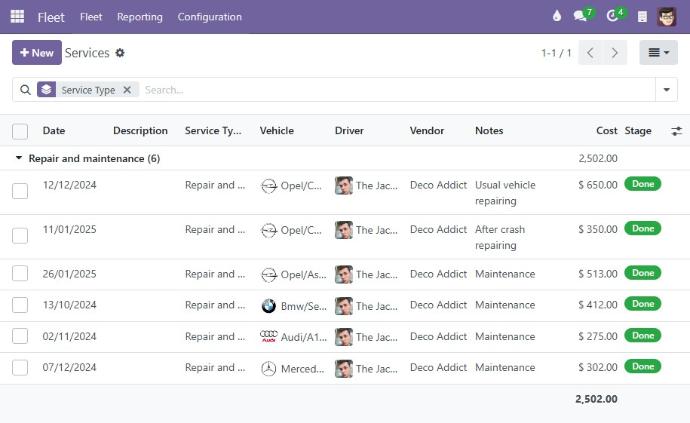Screen dimensions: 690x423
Task: Click the Services gear settings icon
Action: pyautogui.click(x=120, y=53)
